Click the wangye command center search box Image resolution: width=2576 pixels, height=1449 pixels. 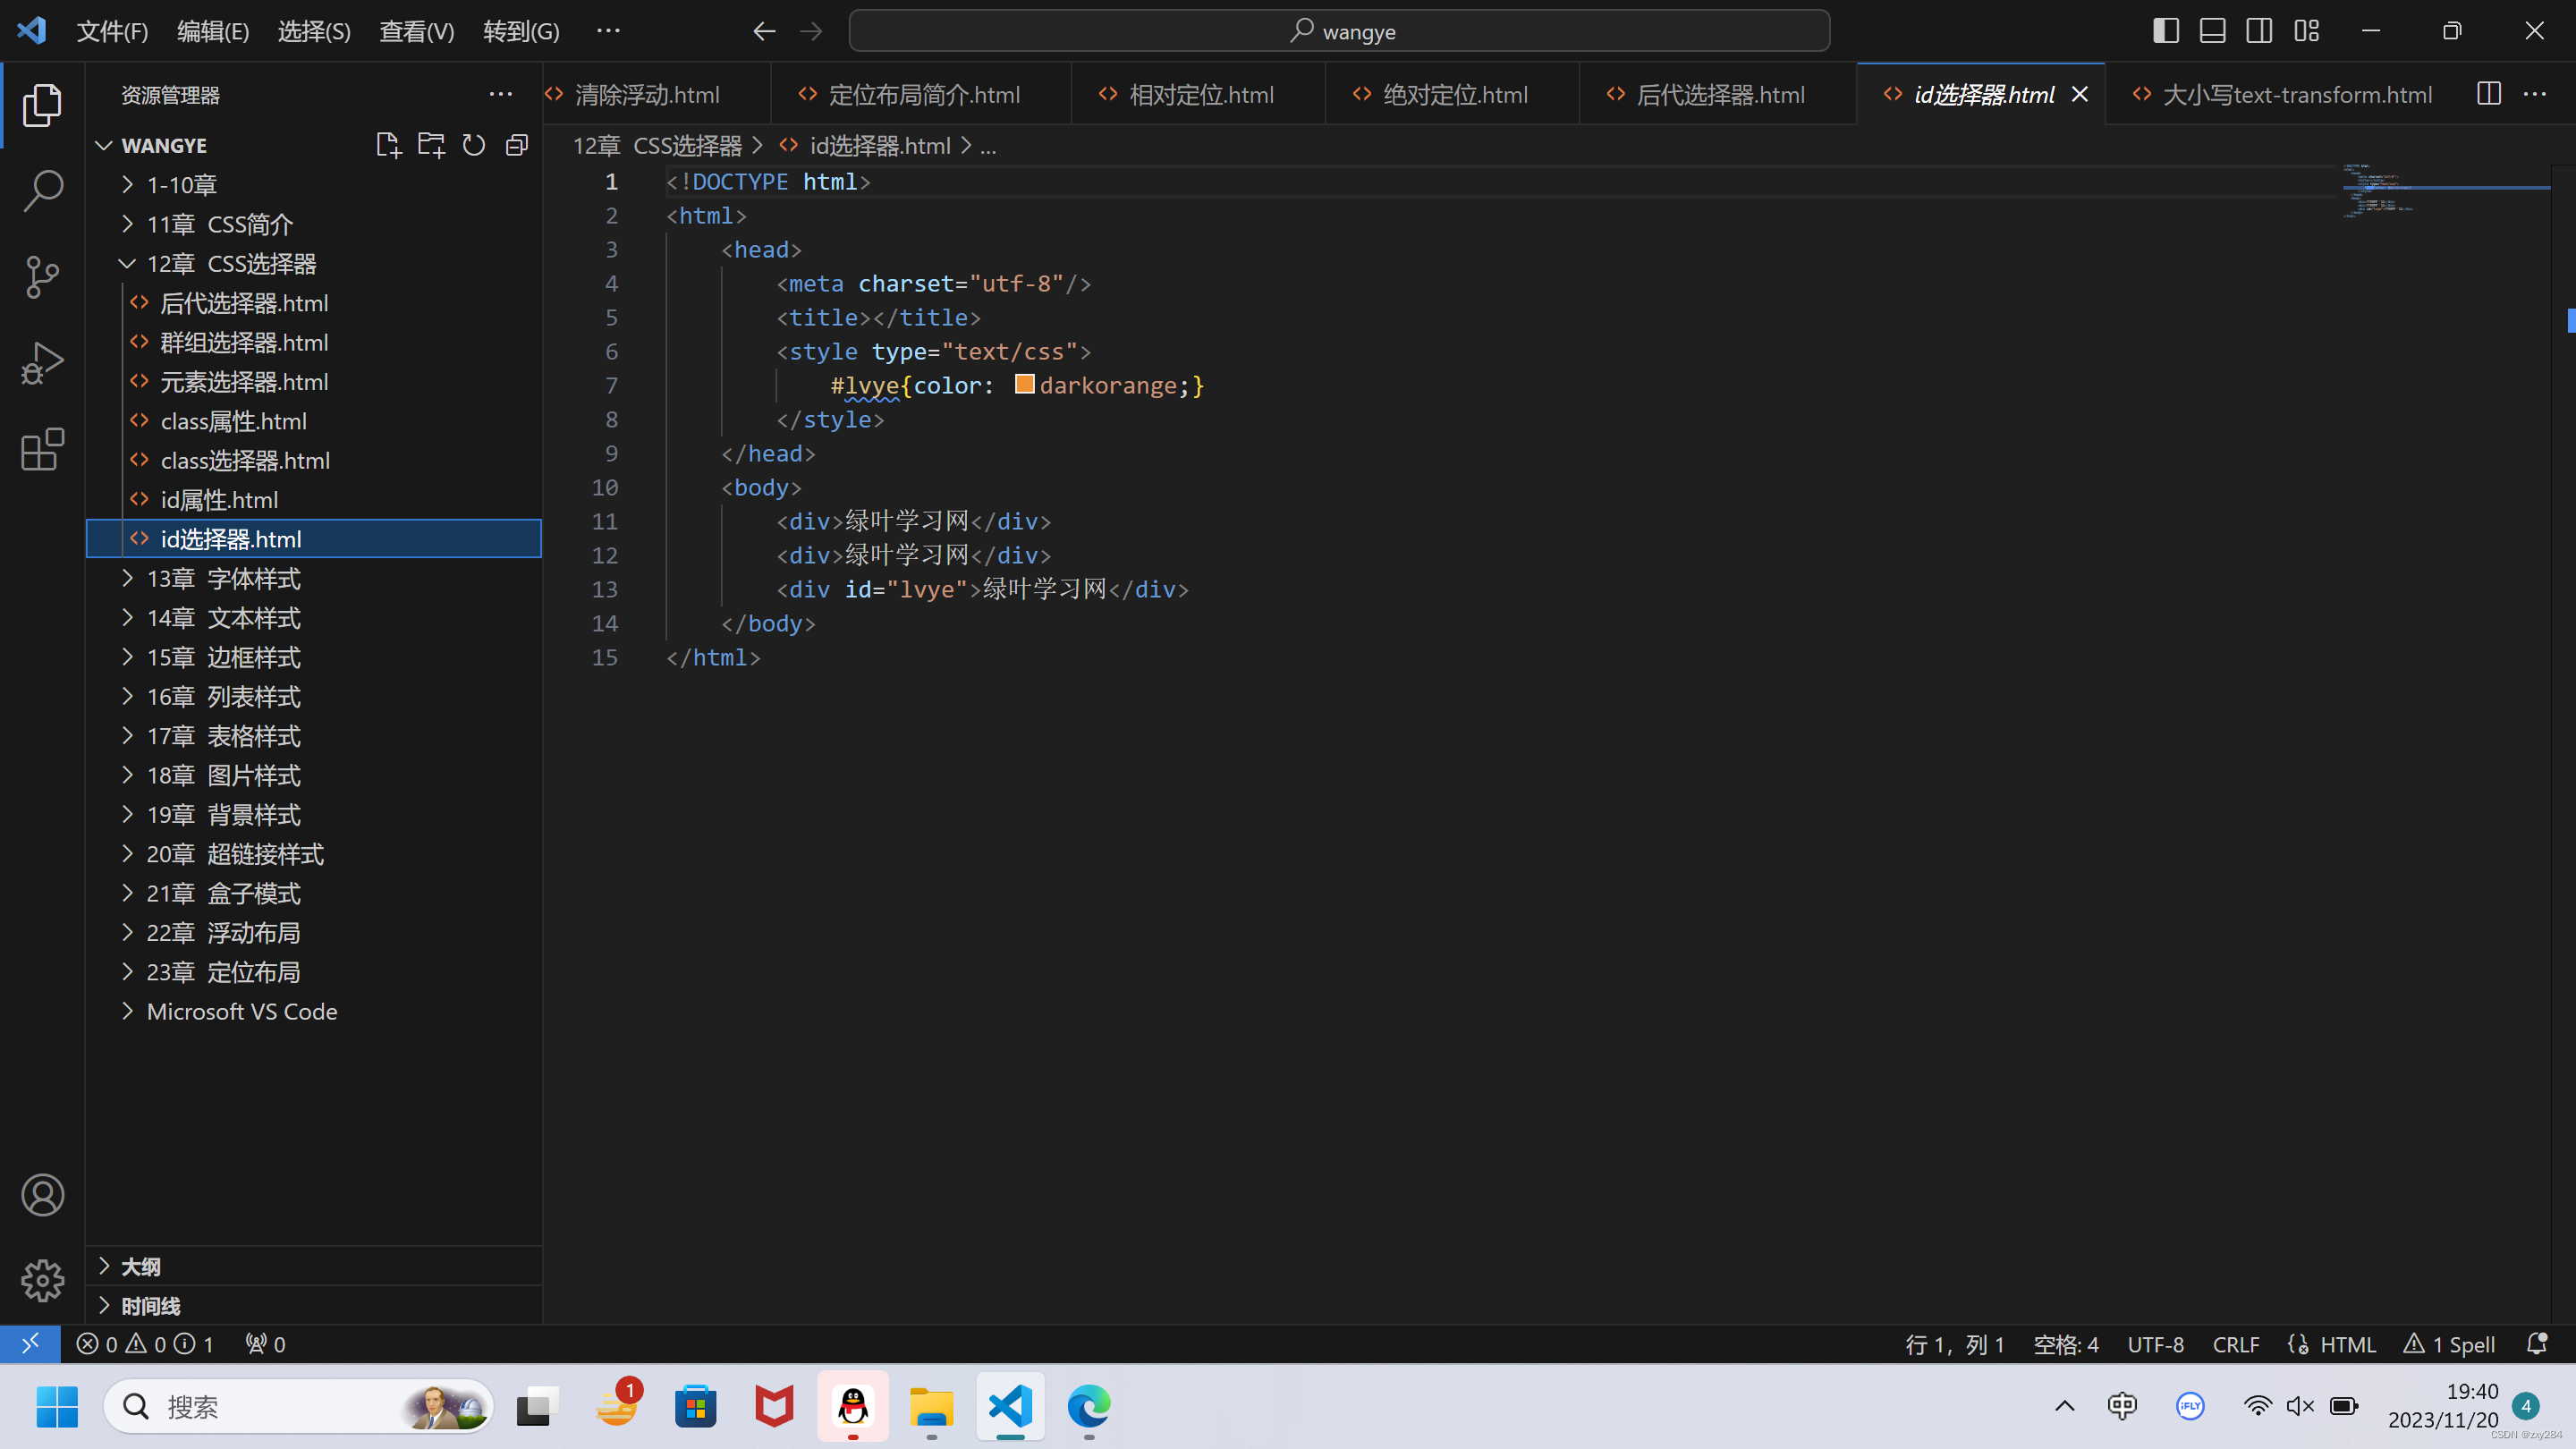(x=1339, y=31)
